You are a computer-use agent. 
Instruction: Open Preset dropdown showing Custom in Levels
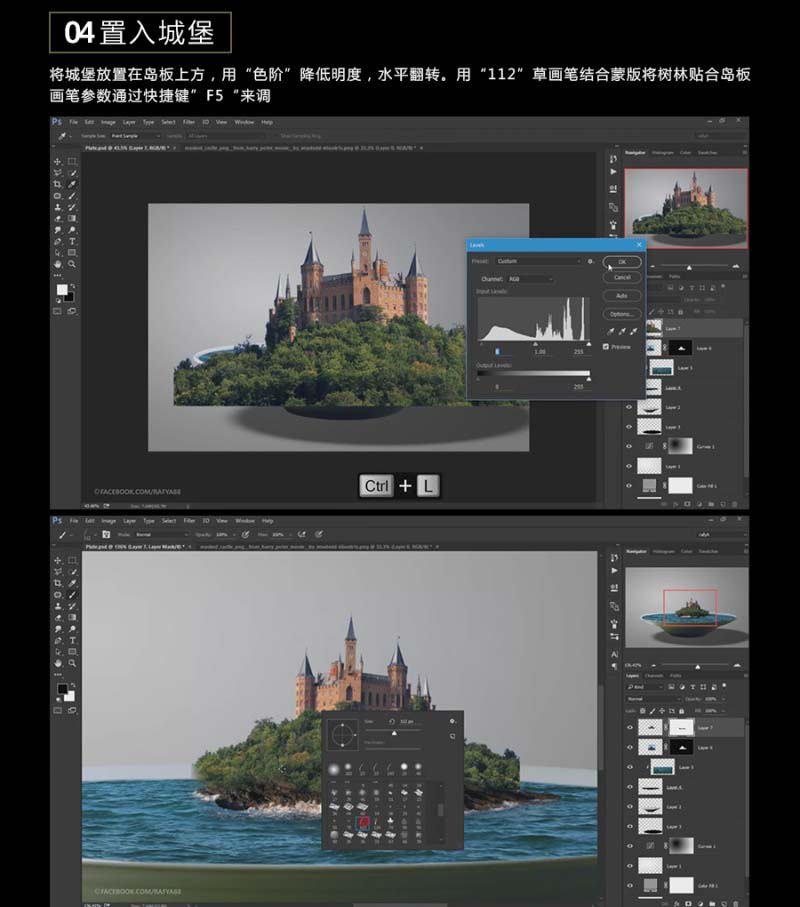[538, 261]
